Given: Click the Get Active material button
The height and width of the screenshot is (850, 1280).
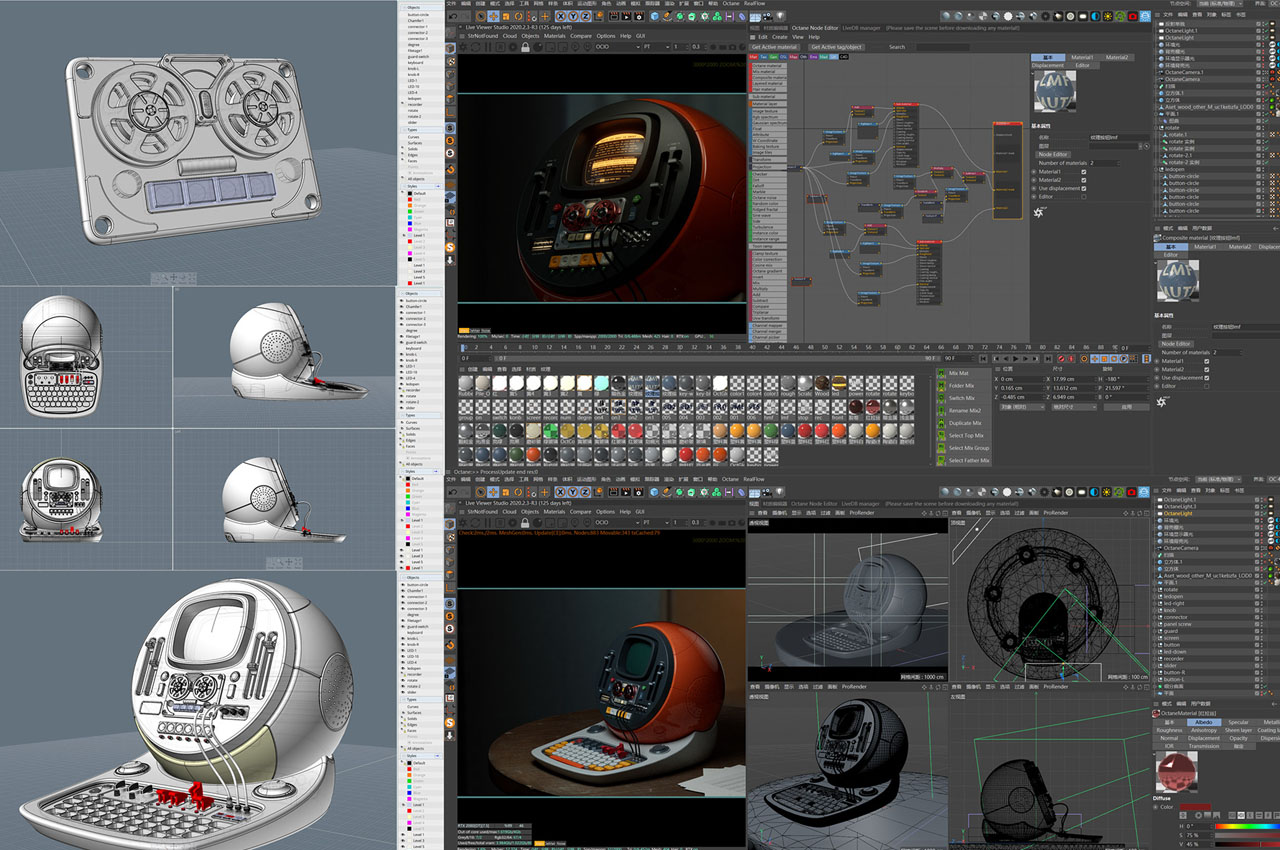Looking at the screenshot, I should pos(775,47).
